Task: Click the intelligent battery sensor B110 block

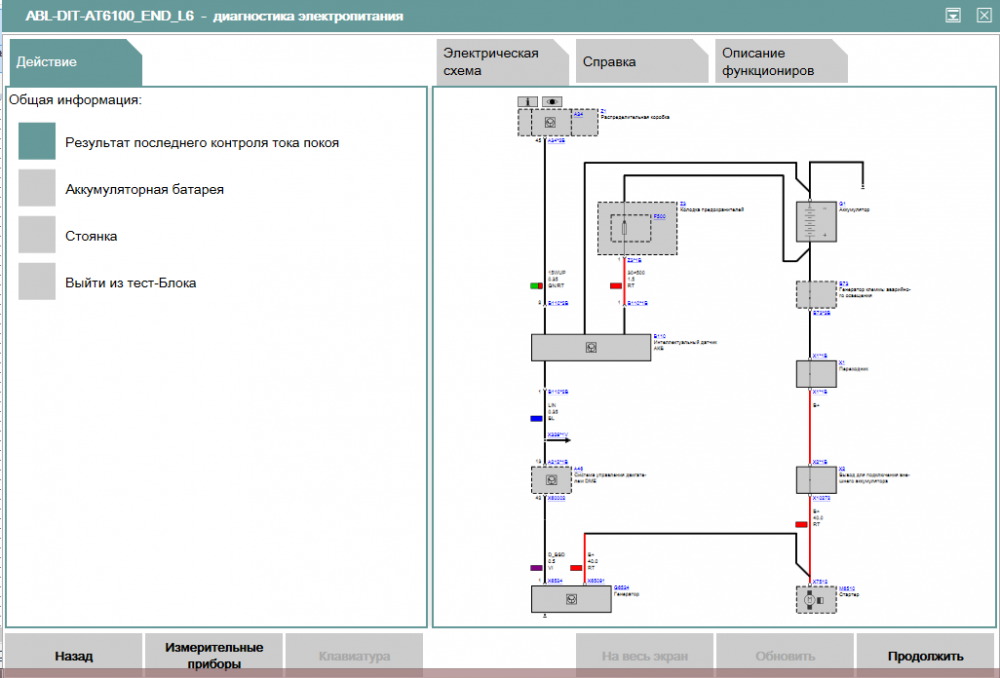Action: pos(590,347)
